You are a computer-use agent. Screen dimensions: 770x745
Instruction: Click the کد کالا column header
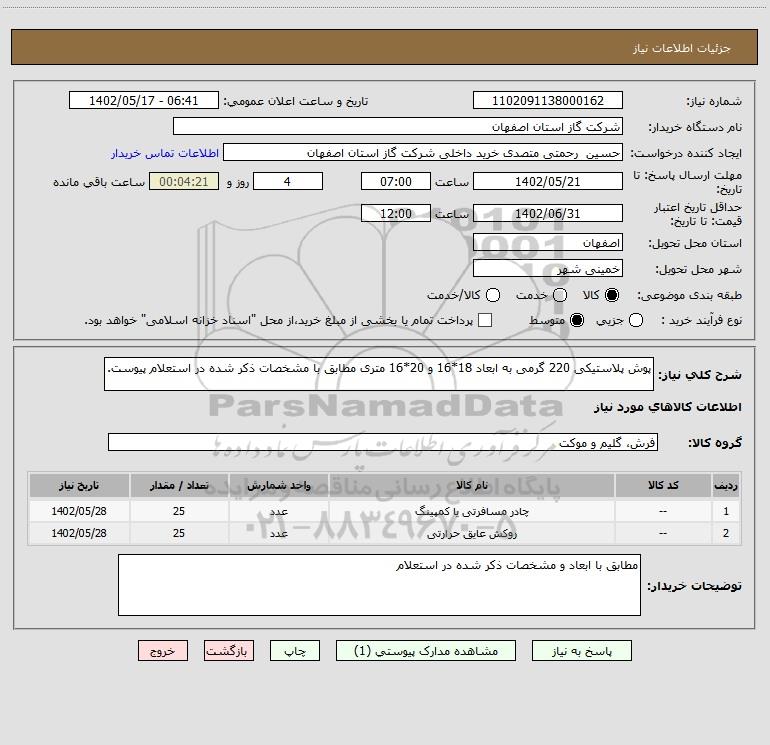[663, 486]
